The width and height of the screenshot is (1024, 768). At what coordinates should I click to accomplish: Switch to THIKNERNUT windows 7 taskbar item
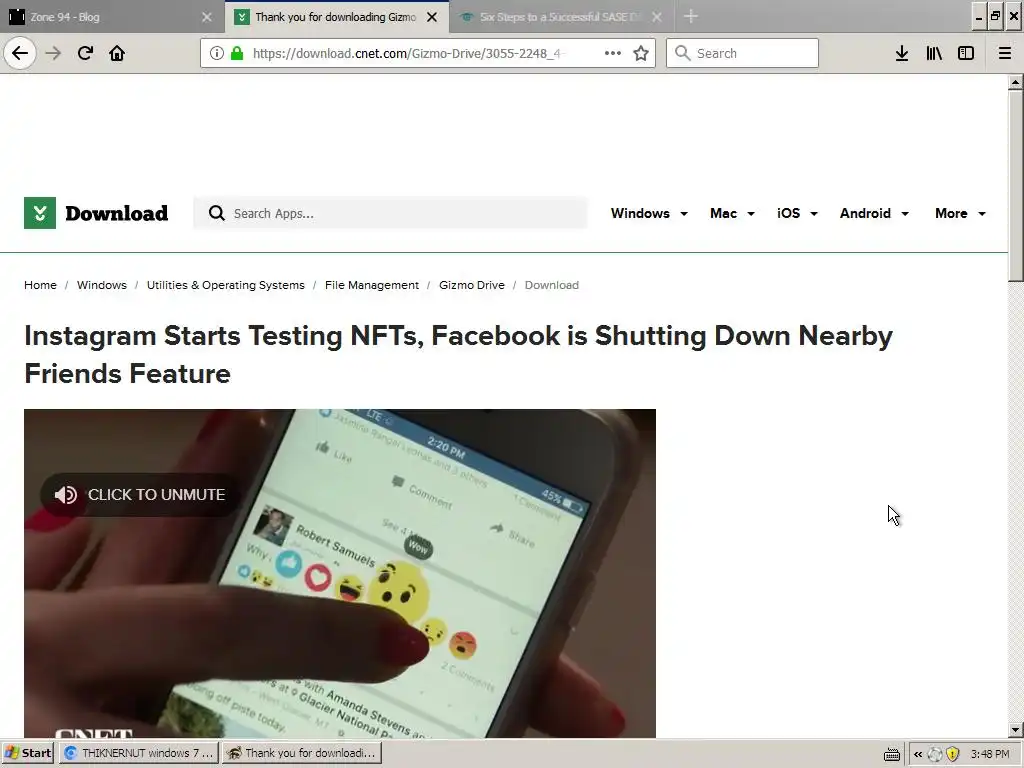139,753
